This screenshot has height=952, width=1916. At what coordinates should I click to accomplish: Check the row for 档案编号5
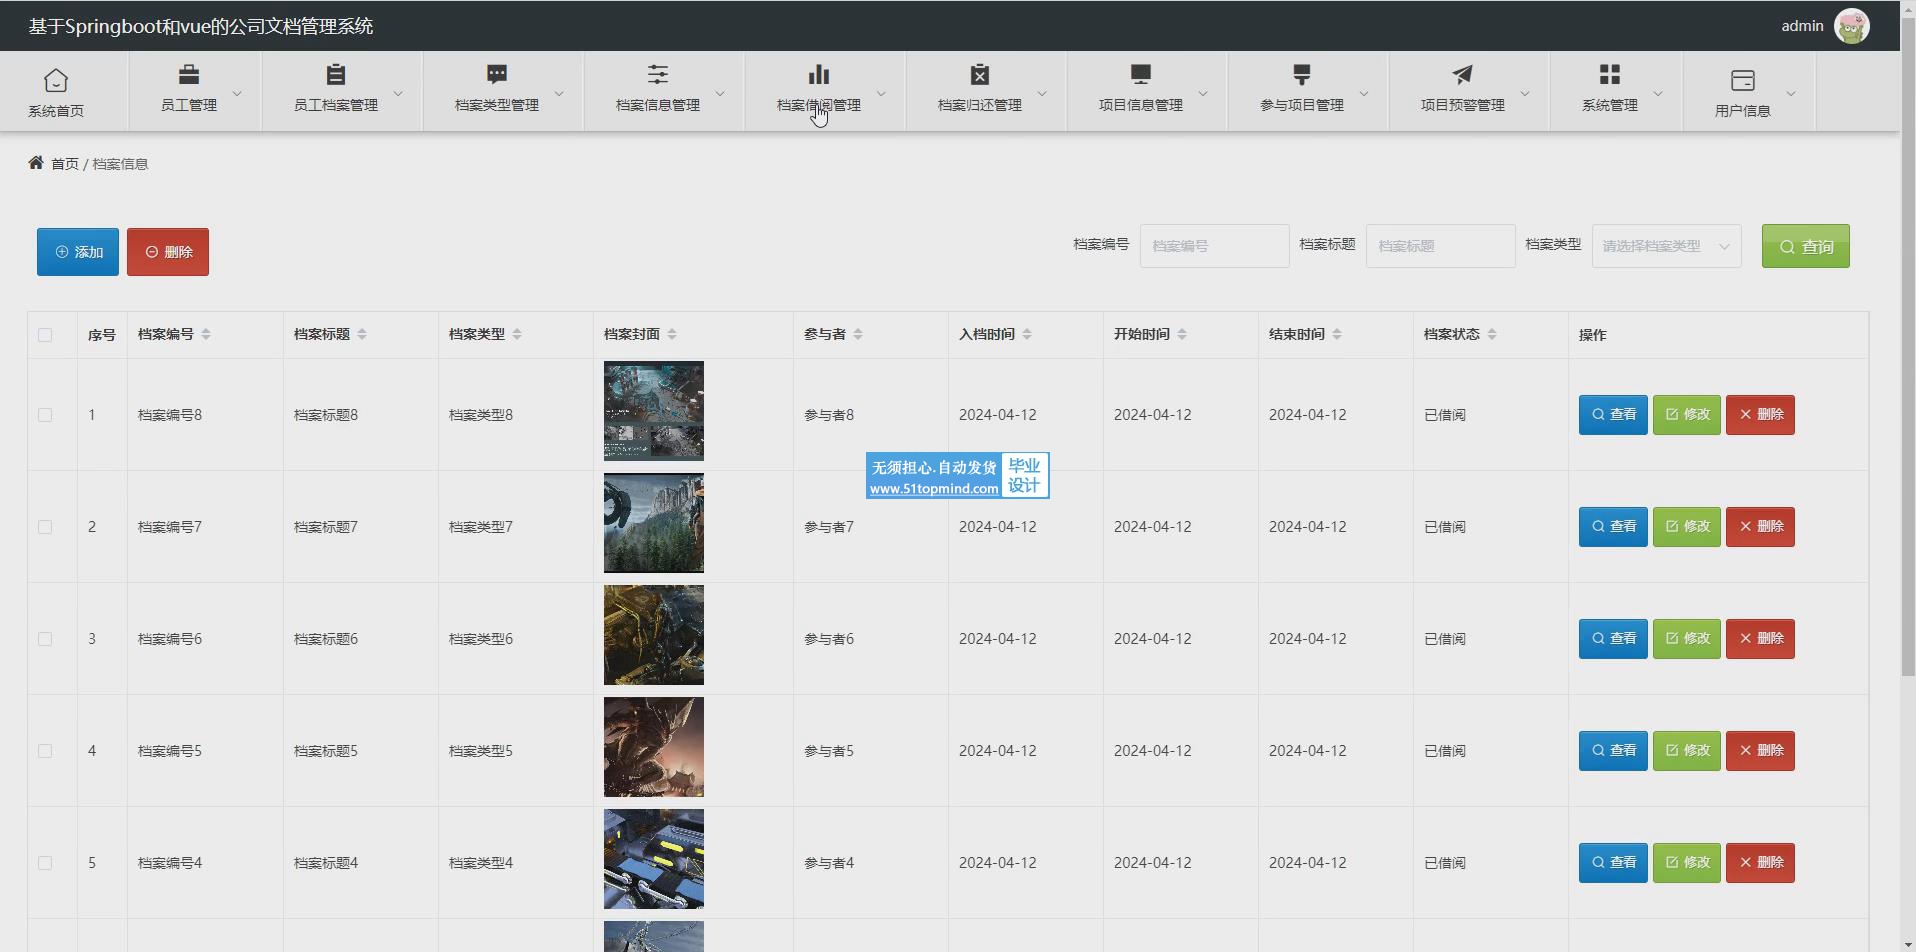(45, 751)
